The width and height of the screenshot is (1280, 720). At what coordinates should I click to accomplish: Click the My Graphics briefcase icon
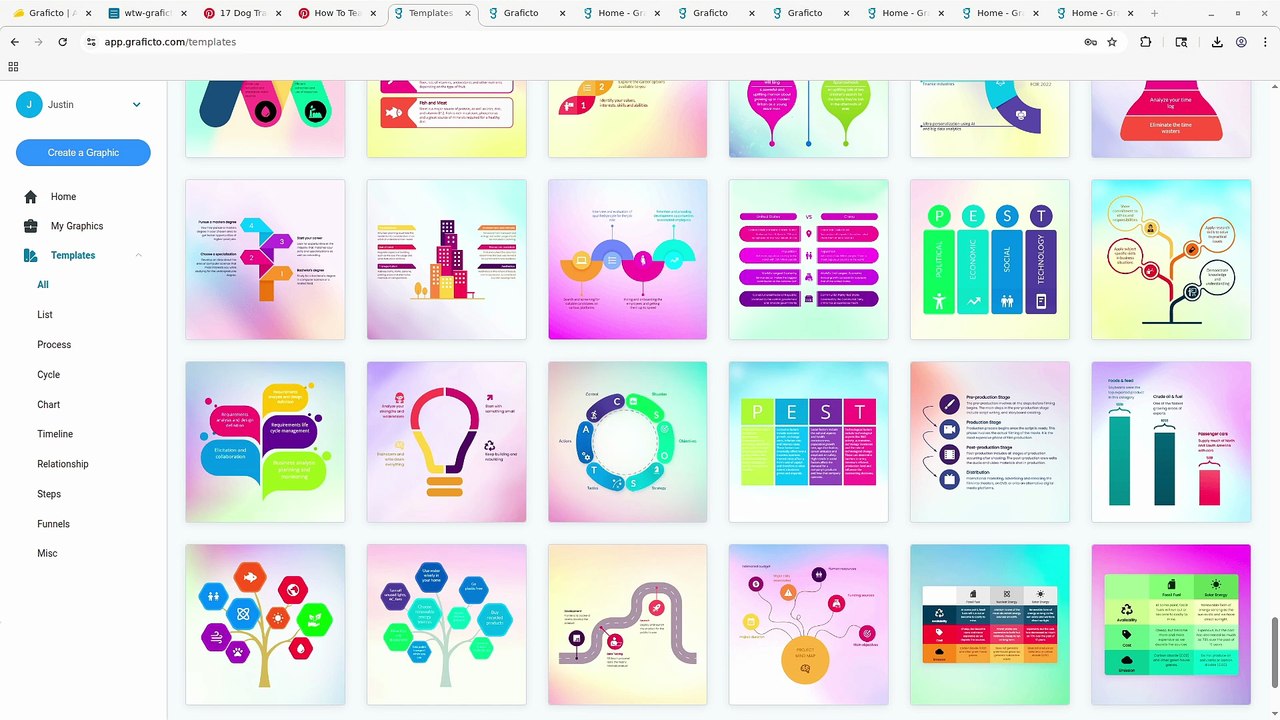pos(31,226)
